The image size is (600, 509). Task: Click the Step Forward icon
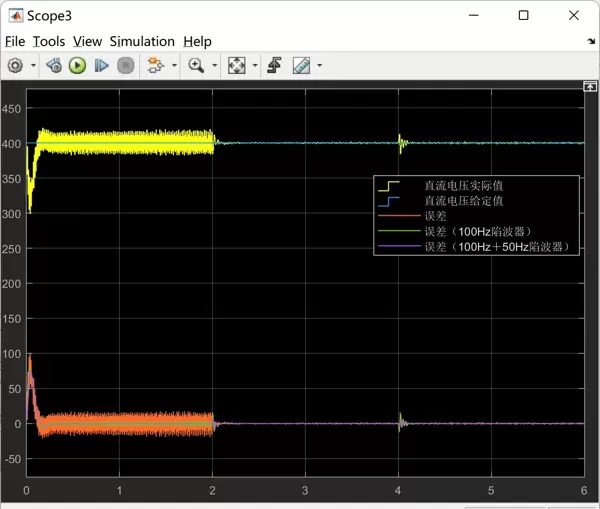tap(101, 66)
